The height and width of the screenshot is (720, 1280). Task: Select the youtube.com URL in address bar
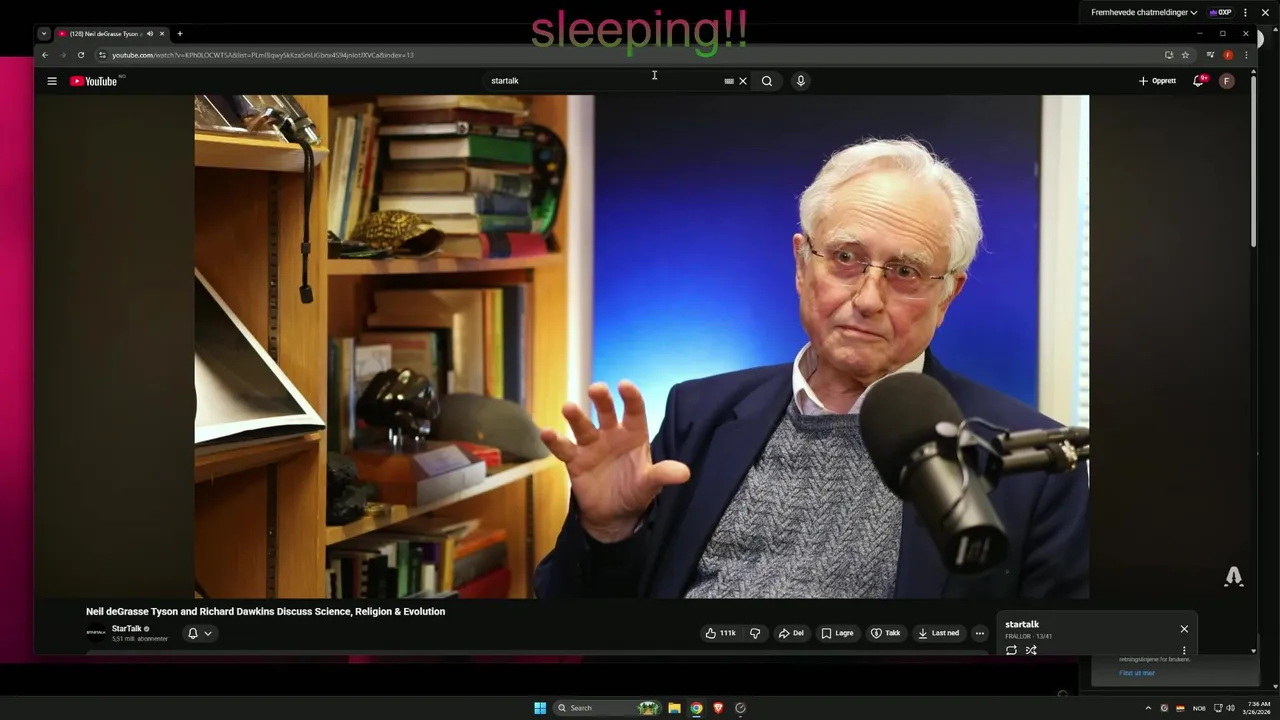tap(263, 55)
